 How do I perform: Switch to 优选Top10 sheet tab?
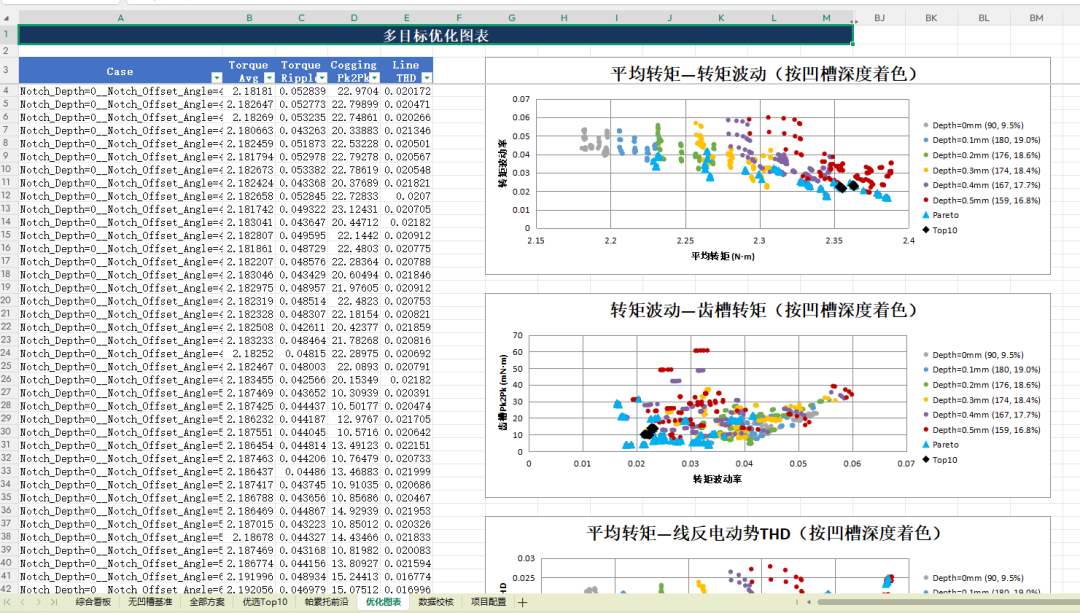264,602
